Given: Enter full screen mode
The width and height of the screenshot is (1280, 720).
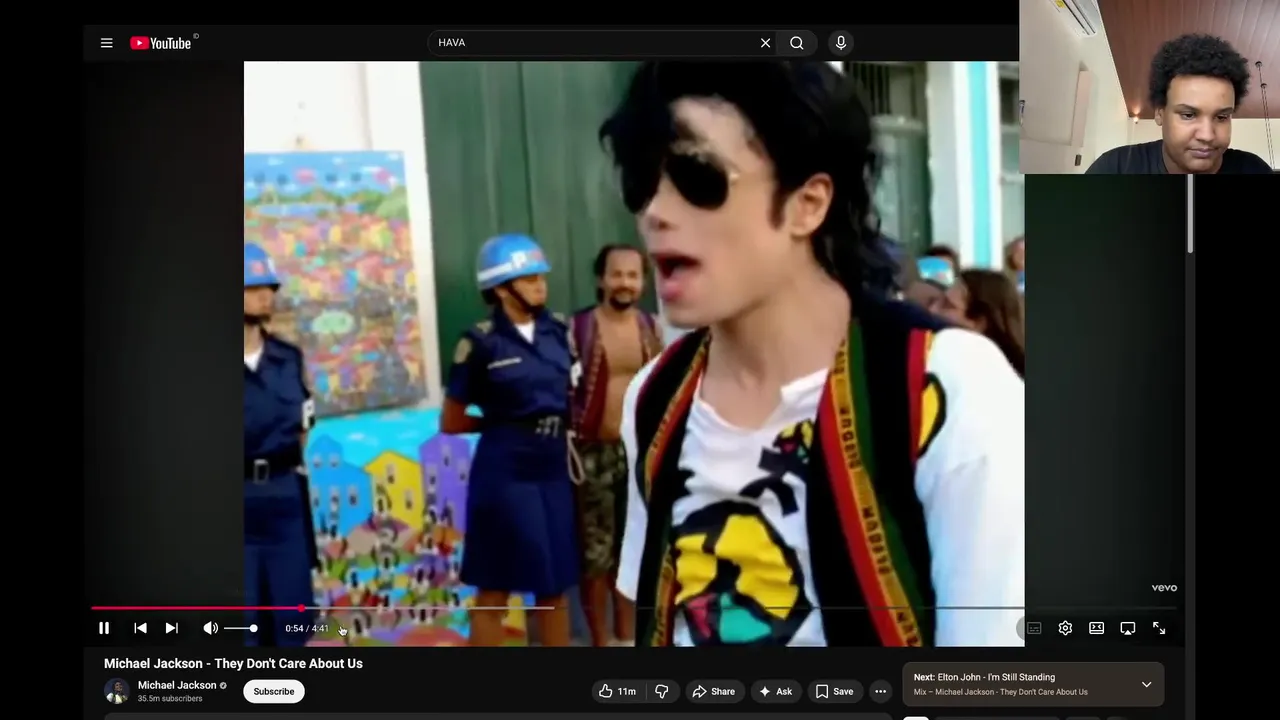Looking at the screenshot, I should point(1159,628).
